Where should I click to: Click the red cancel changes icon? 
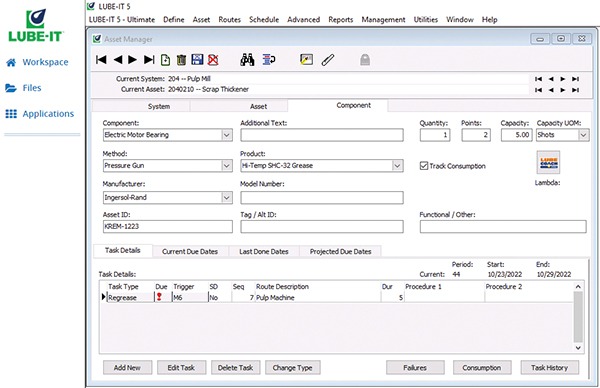(213, 60)
